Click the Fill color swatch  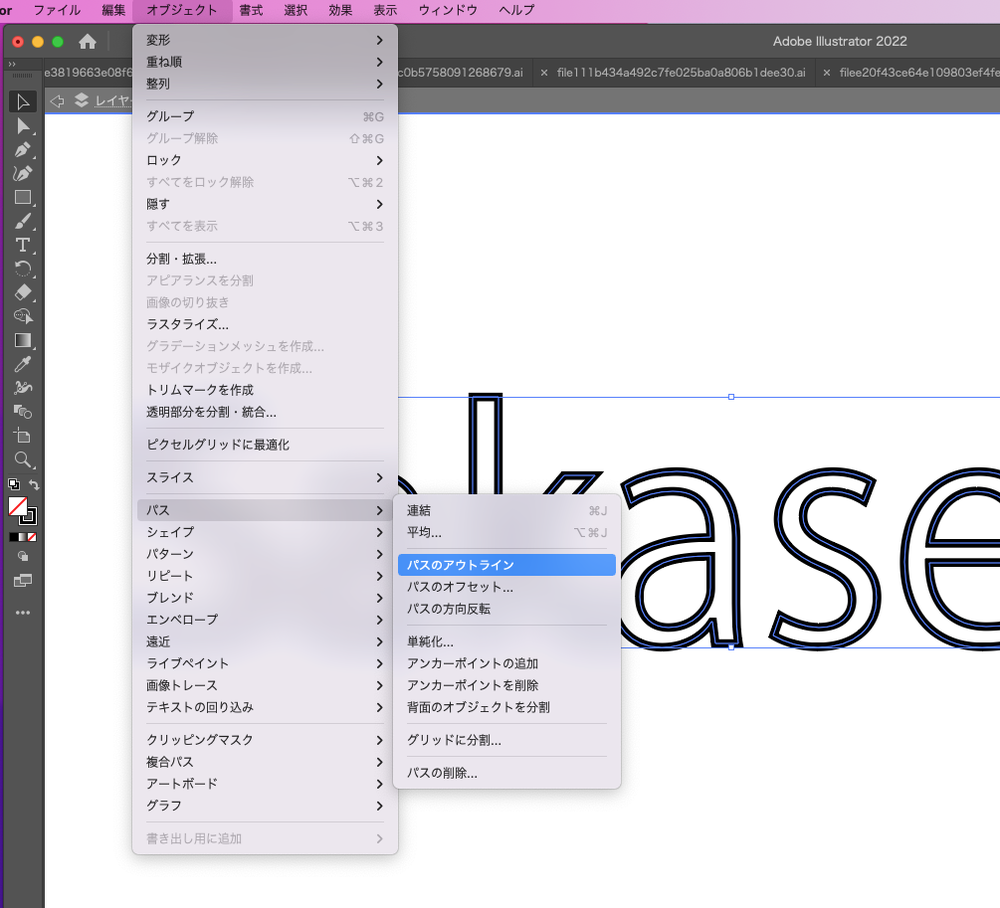[18, 506]
